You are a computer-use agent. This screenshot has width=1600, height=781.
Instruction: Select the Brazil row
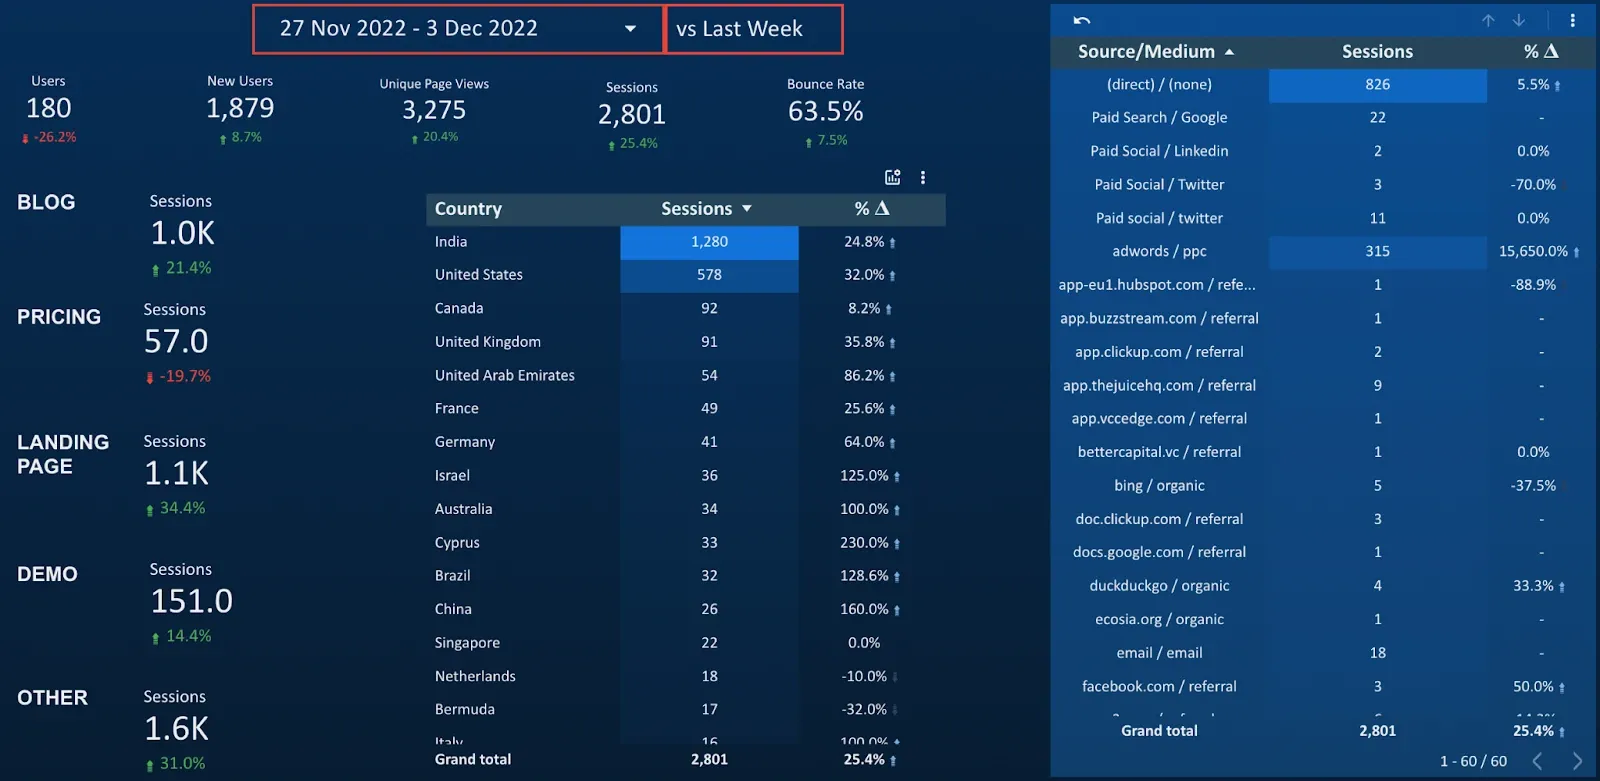click(x=685, y=576)
